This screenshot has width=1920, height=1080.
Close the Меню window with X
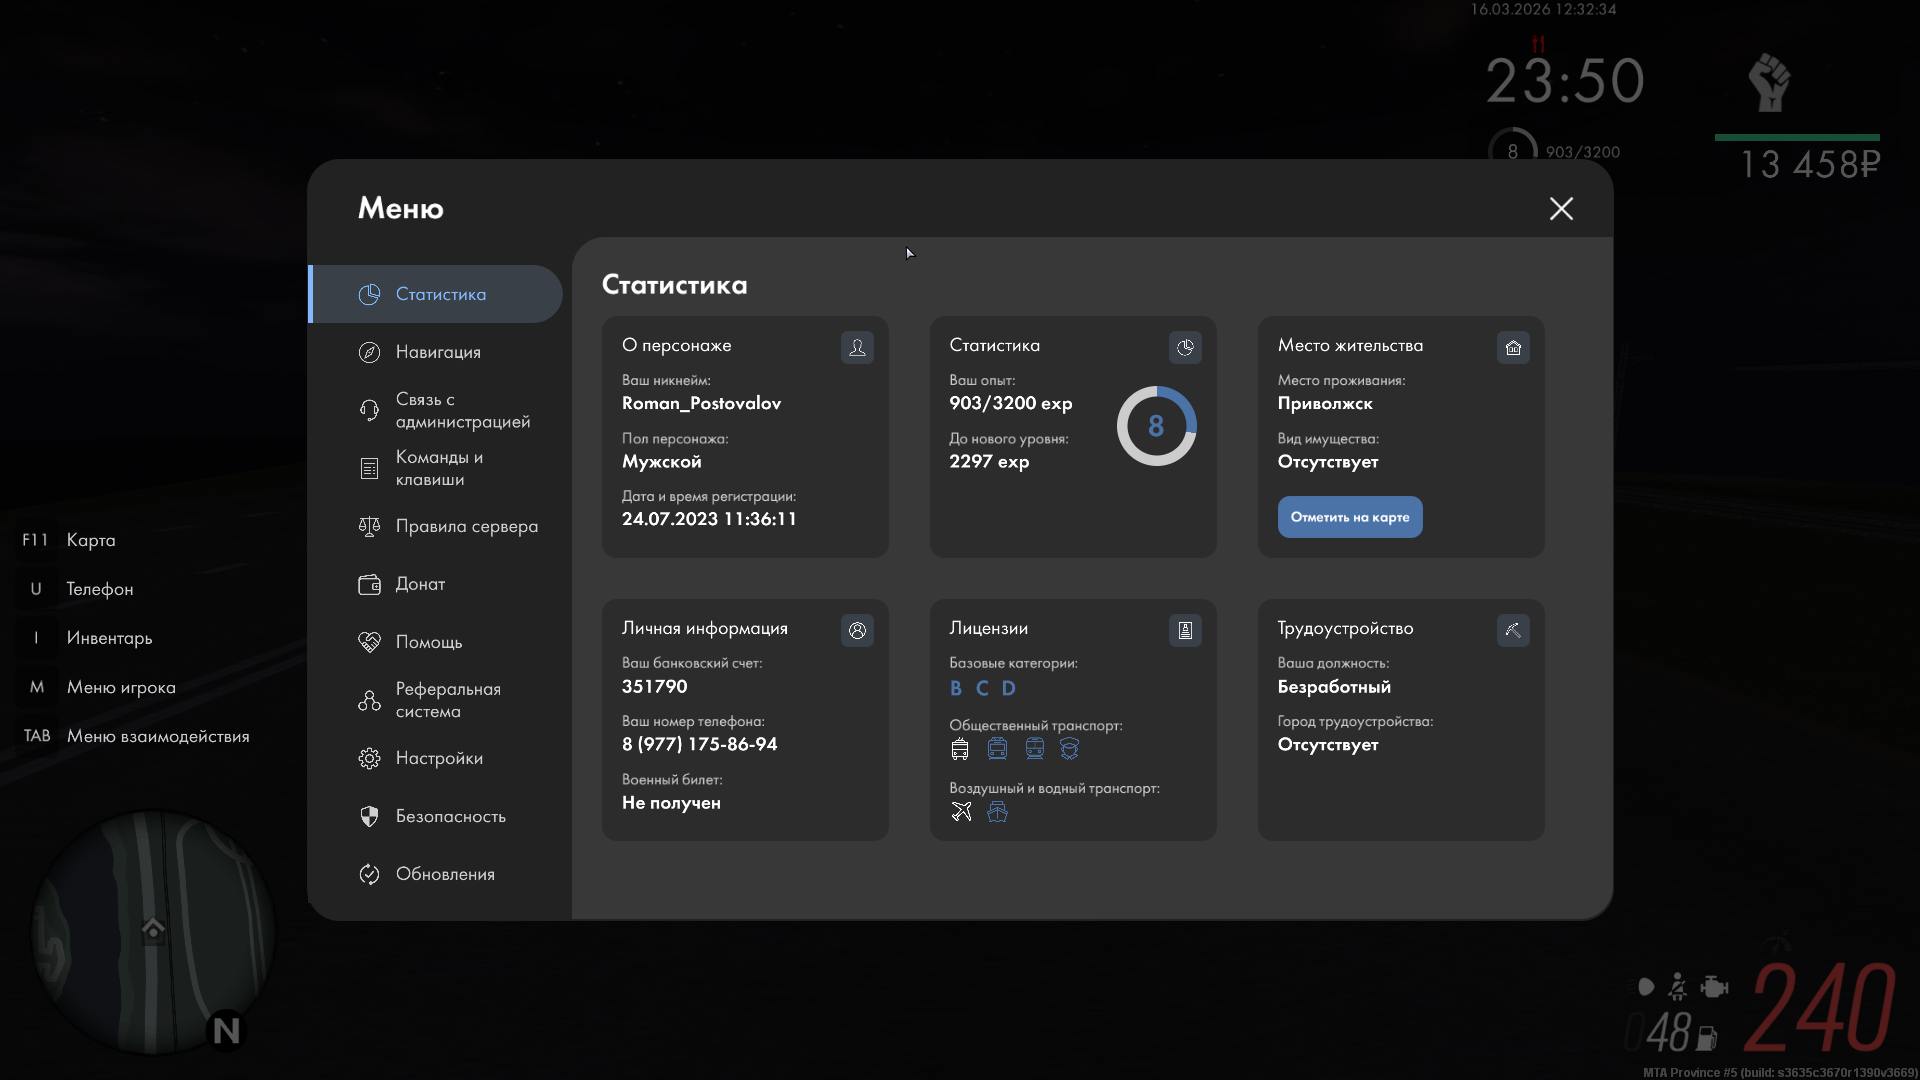click(1561, 208)
